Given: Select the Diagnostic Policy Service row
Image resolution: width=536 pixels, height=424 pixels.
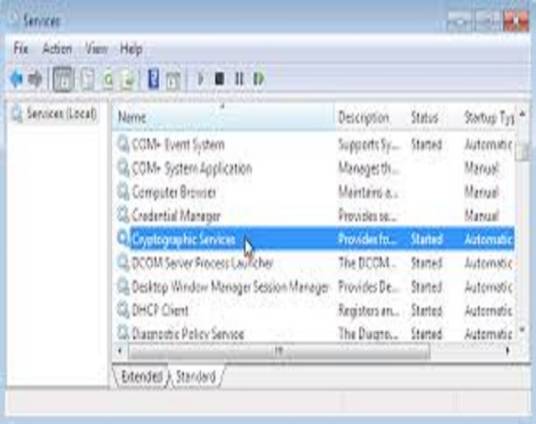Looking at the screenshot, I should tap(188, 333).
